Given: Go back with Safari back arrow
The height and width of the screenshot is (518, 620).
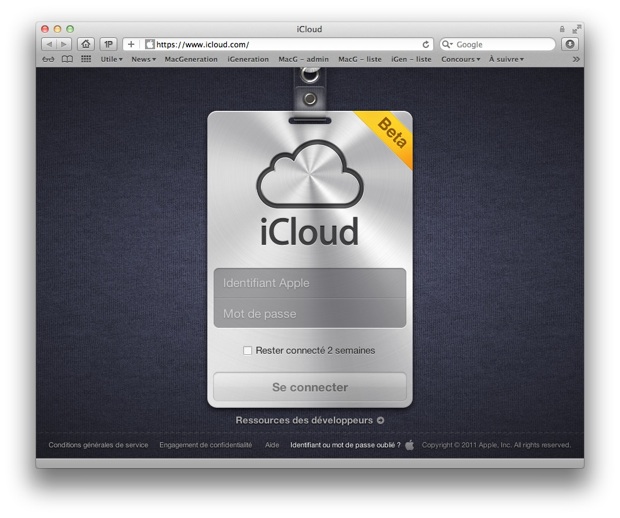Looking at the screenshot, I should (x=49, y=44).
